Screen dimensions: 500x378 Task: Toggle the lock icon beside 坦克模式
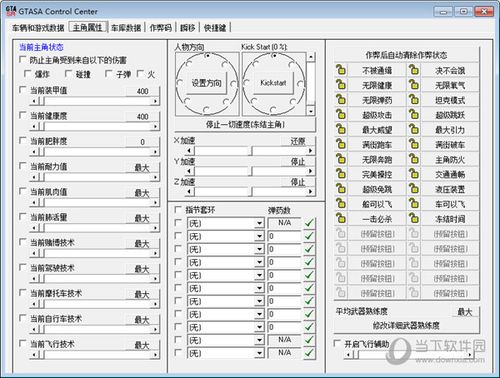pos(414,100)
